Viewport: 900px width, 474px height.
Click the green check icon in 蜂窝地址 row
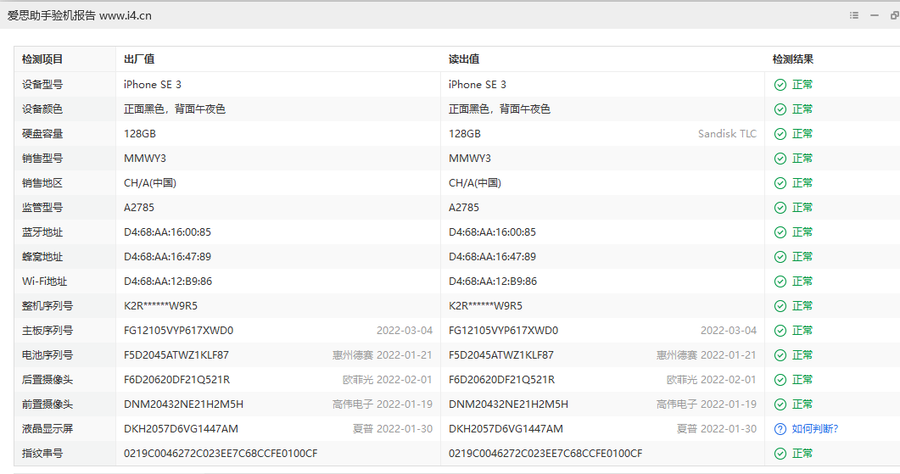(780, 257)
